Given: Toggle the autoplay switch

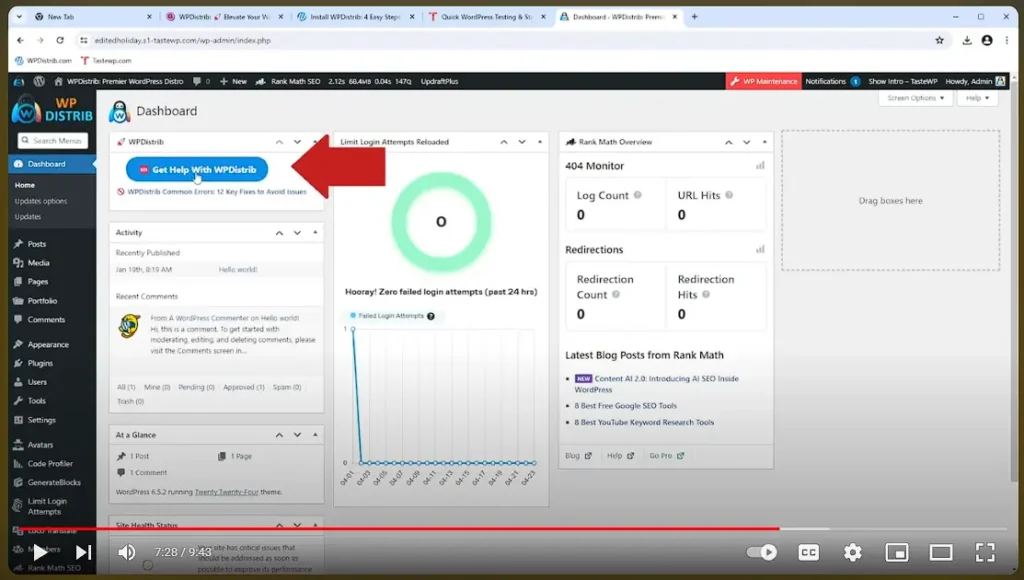Looking at the screenshot, I should pos(761,553).
